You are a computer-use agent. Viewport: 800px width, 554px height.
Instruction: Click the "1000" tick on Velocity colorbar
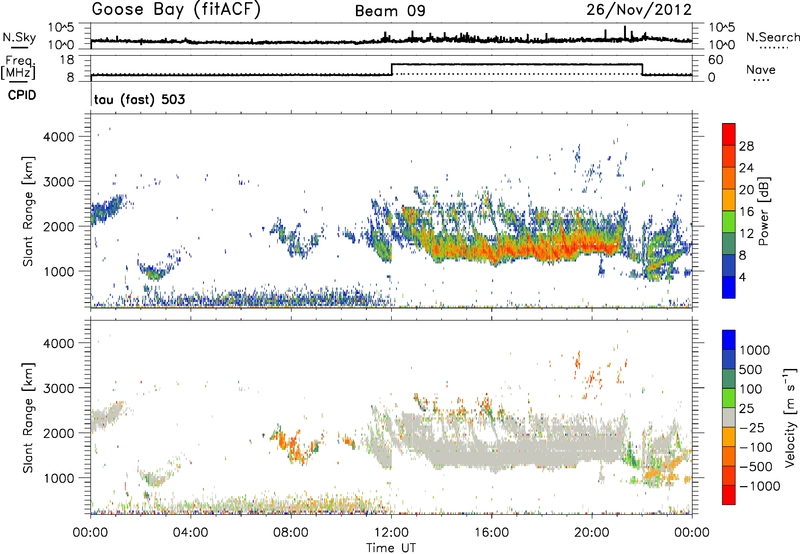pyautogui.click(x=754, y=350)
